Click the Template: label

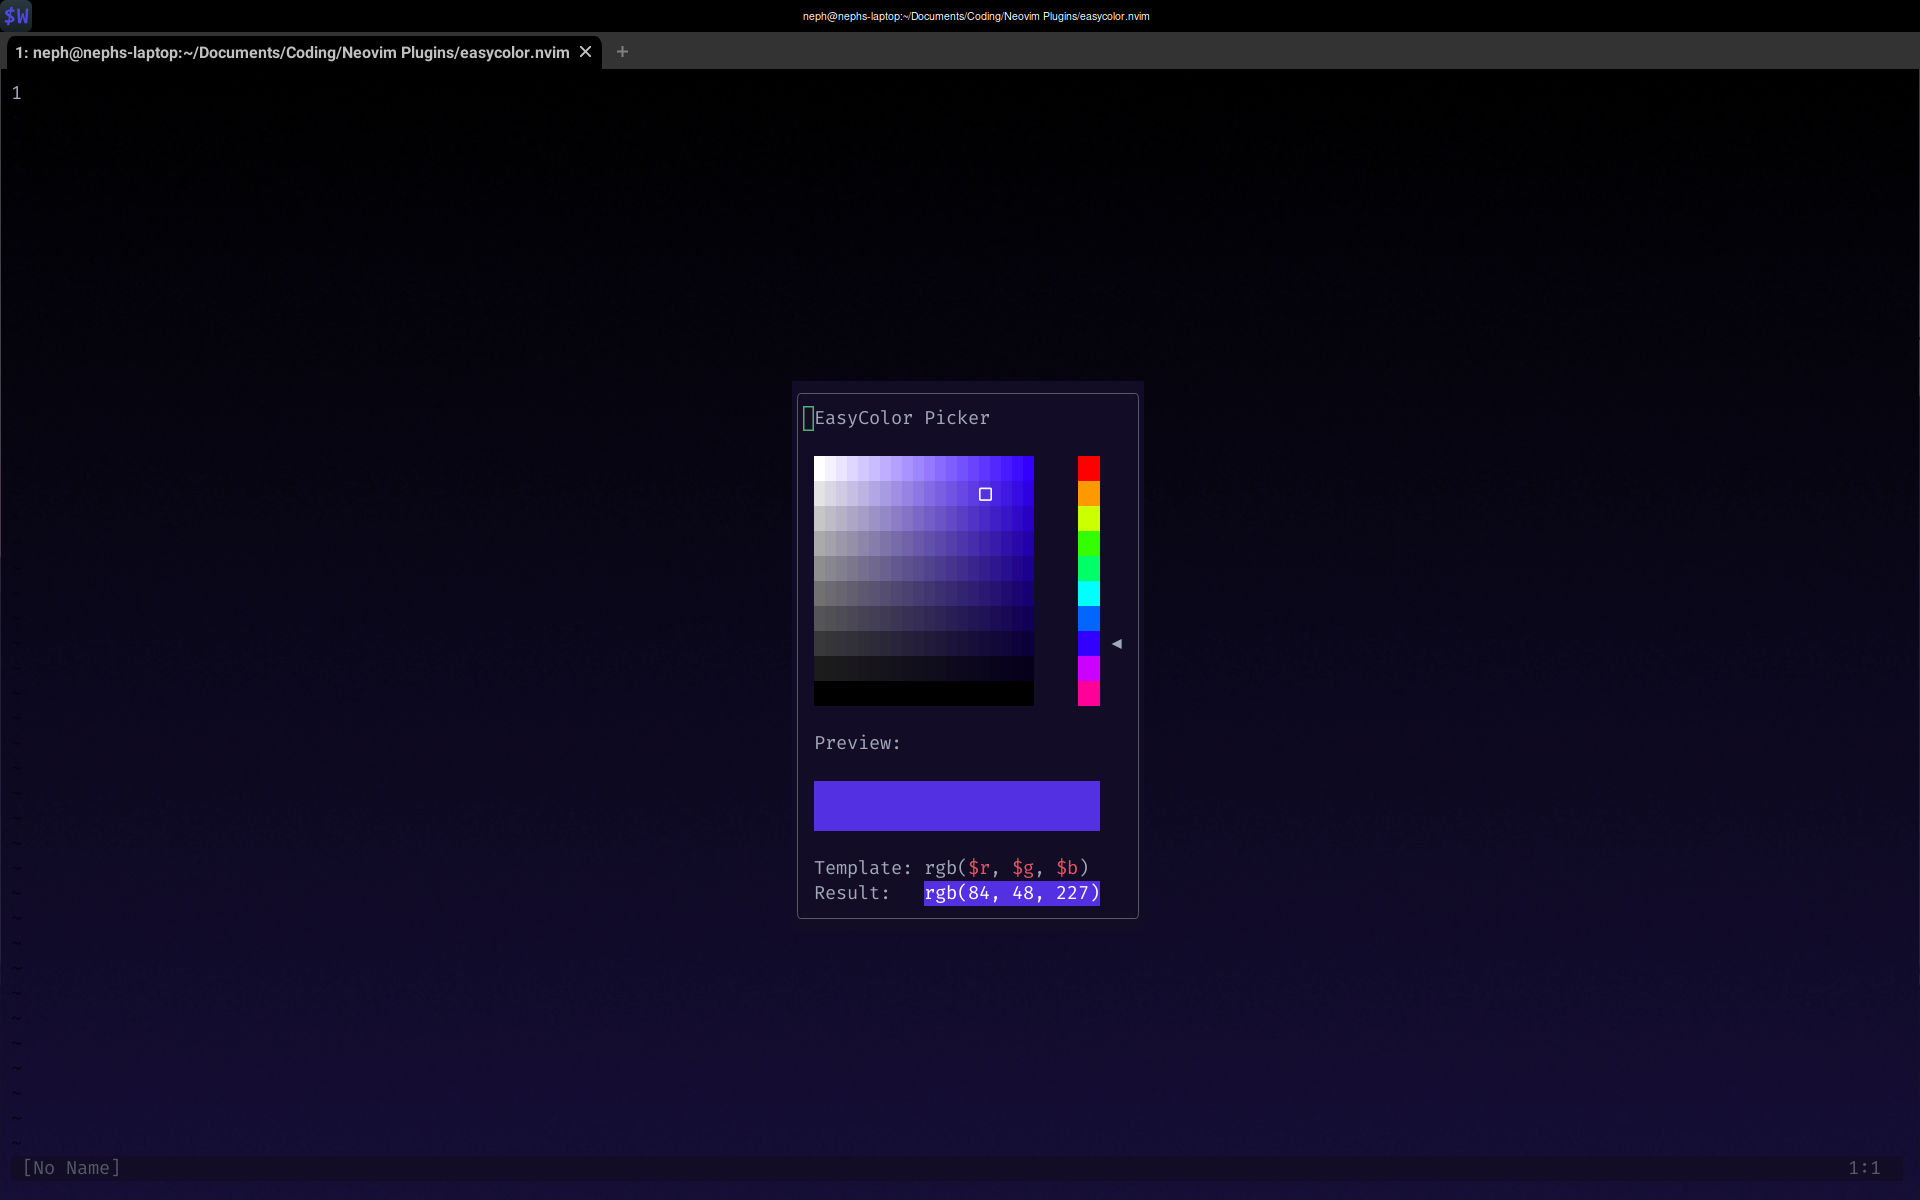862,868
